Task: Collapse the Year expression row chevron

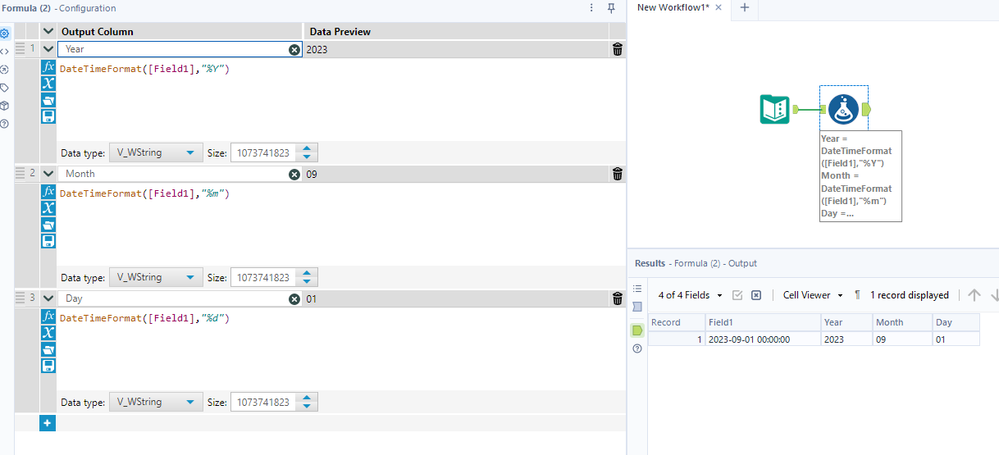Action: tap(48, 48)
